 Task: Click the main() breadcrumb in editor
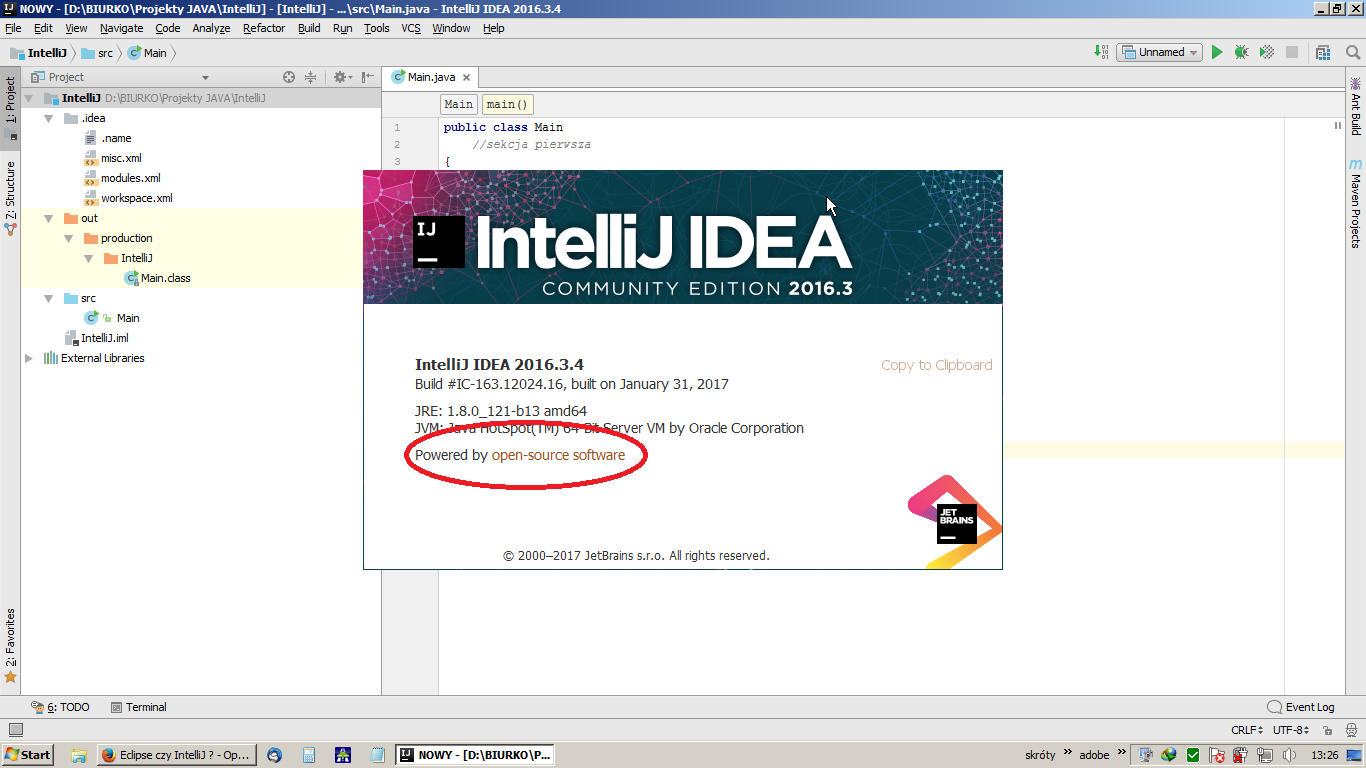pyautogui.click(x=508, y=104)
